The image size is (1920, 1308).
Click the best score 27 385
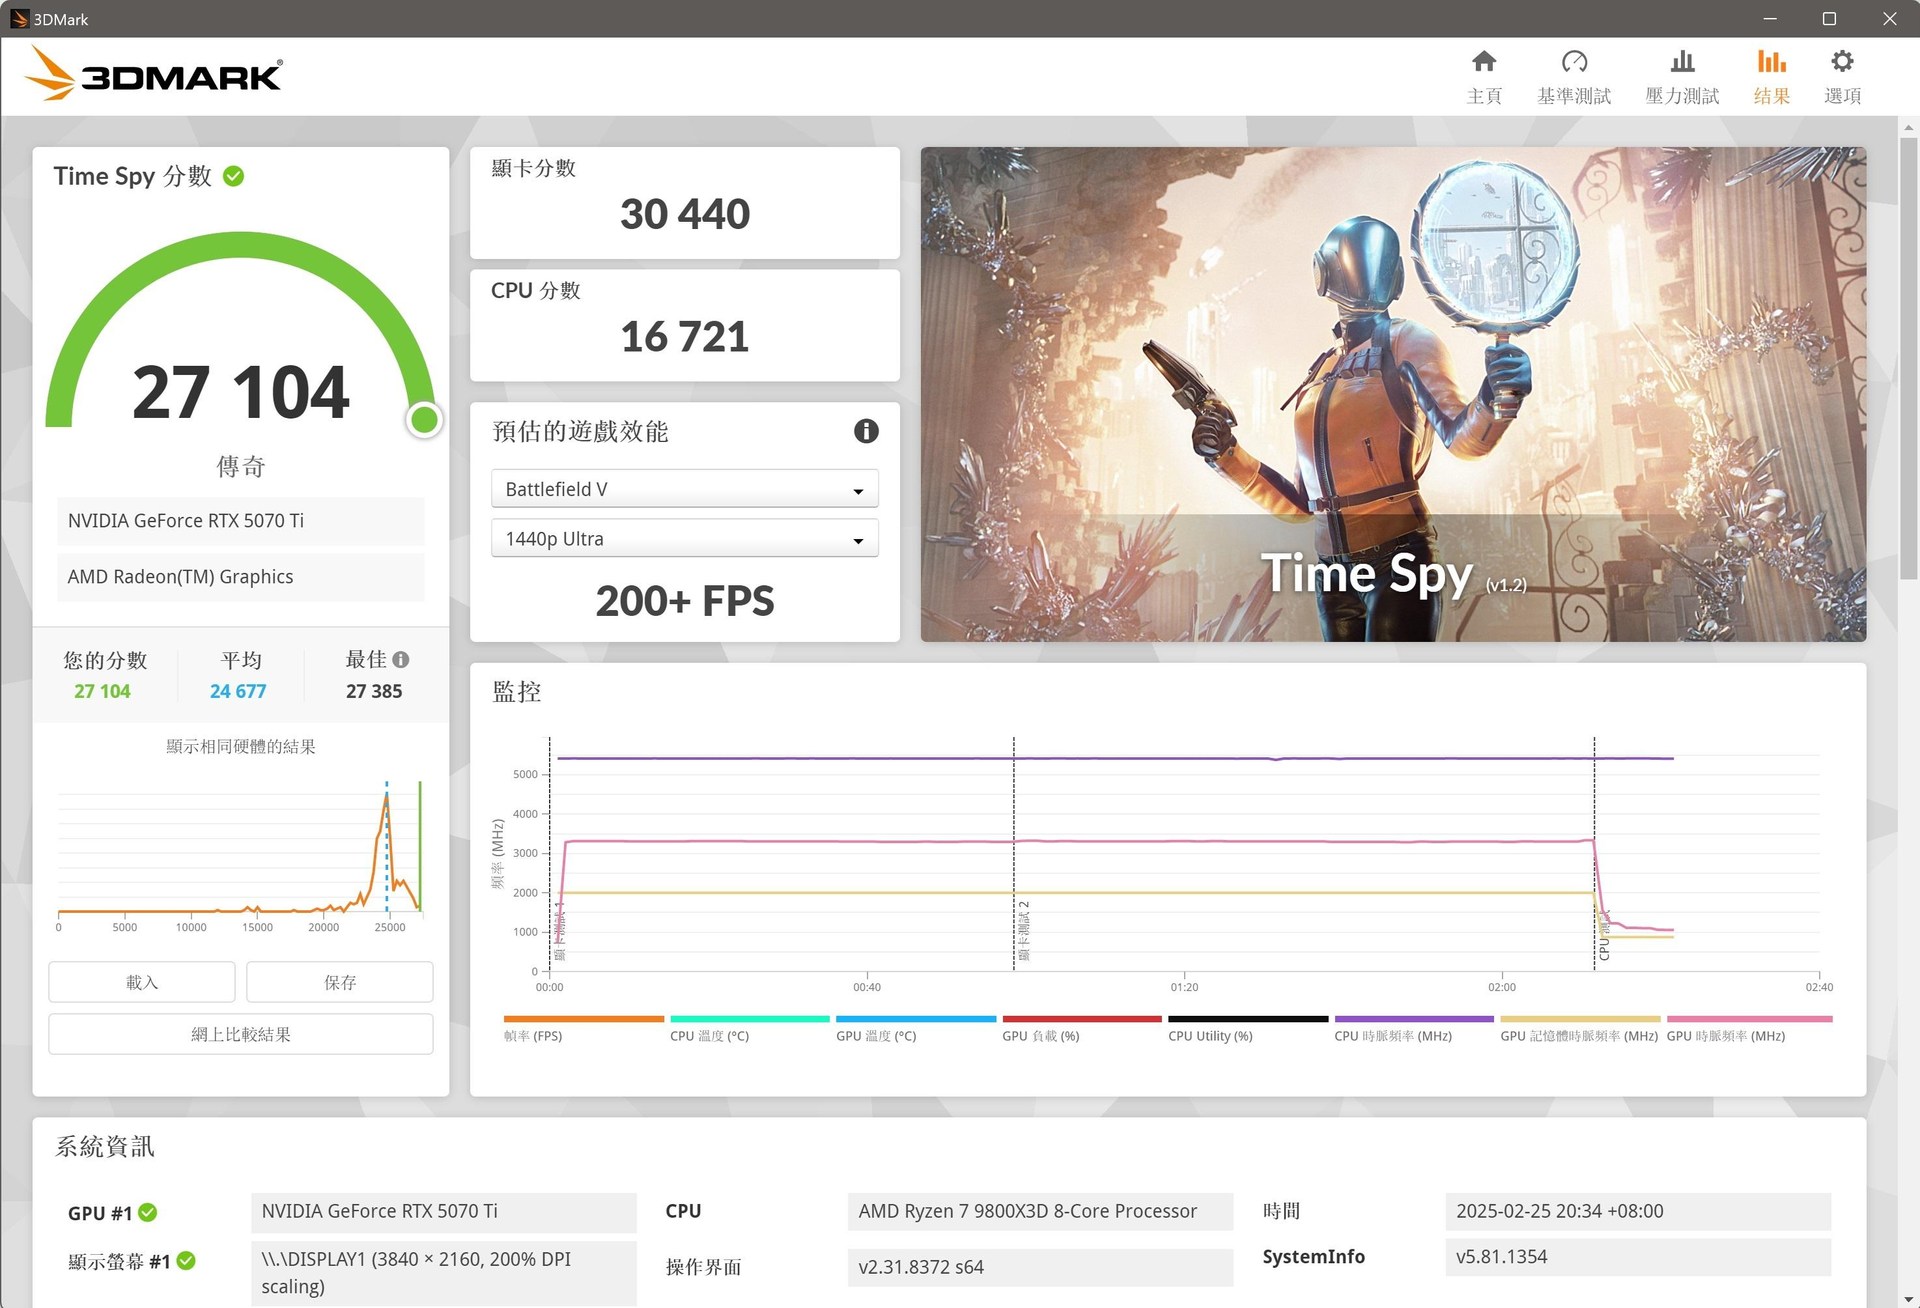(374, 691)
